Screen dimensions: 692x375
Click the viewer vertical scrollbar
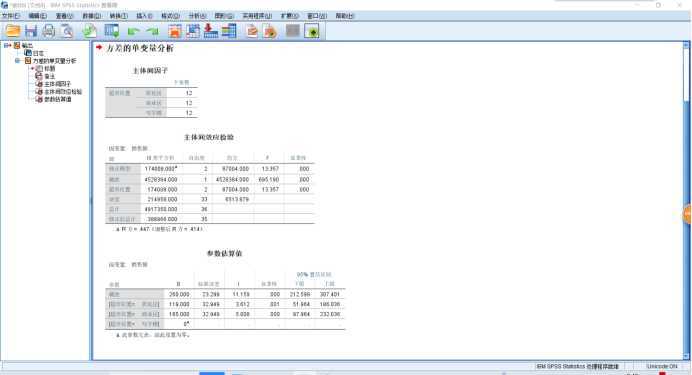686,201
